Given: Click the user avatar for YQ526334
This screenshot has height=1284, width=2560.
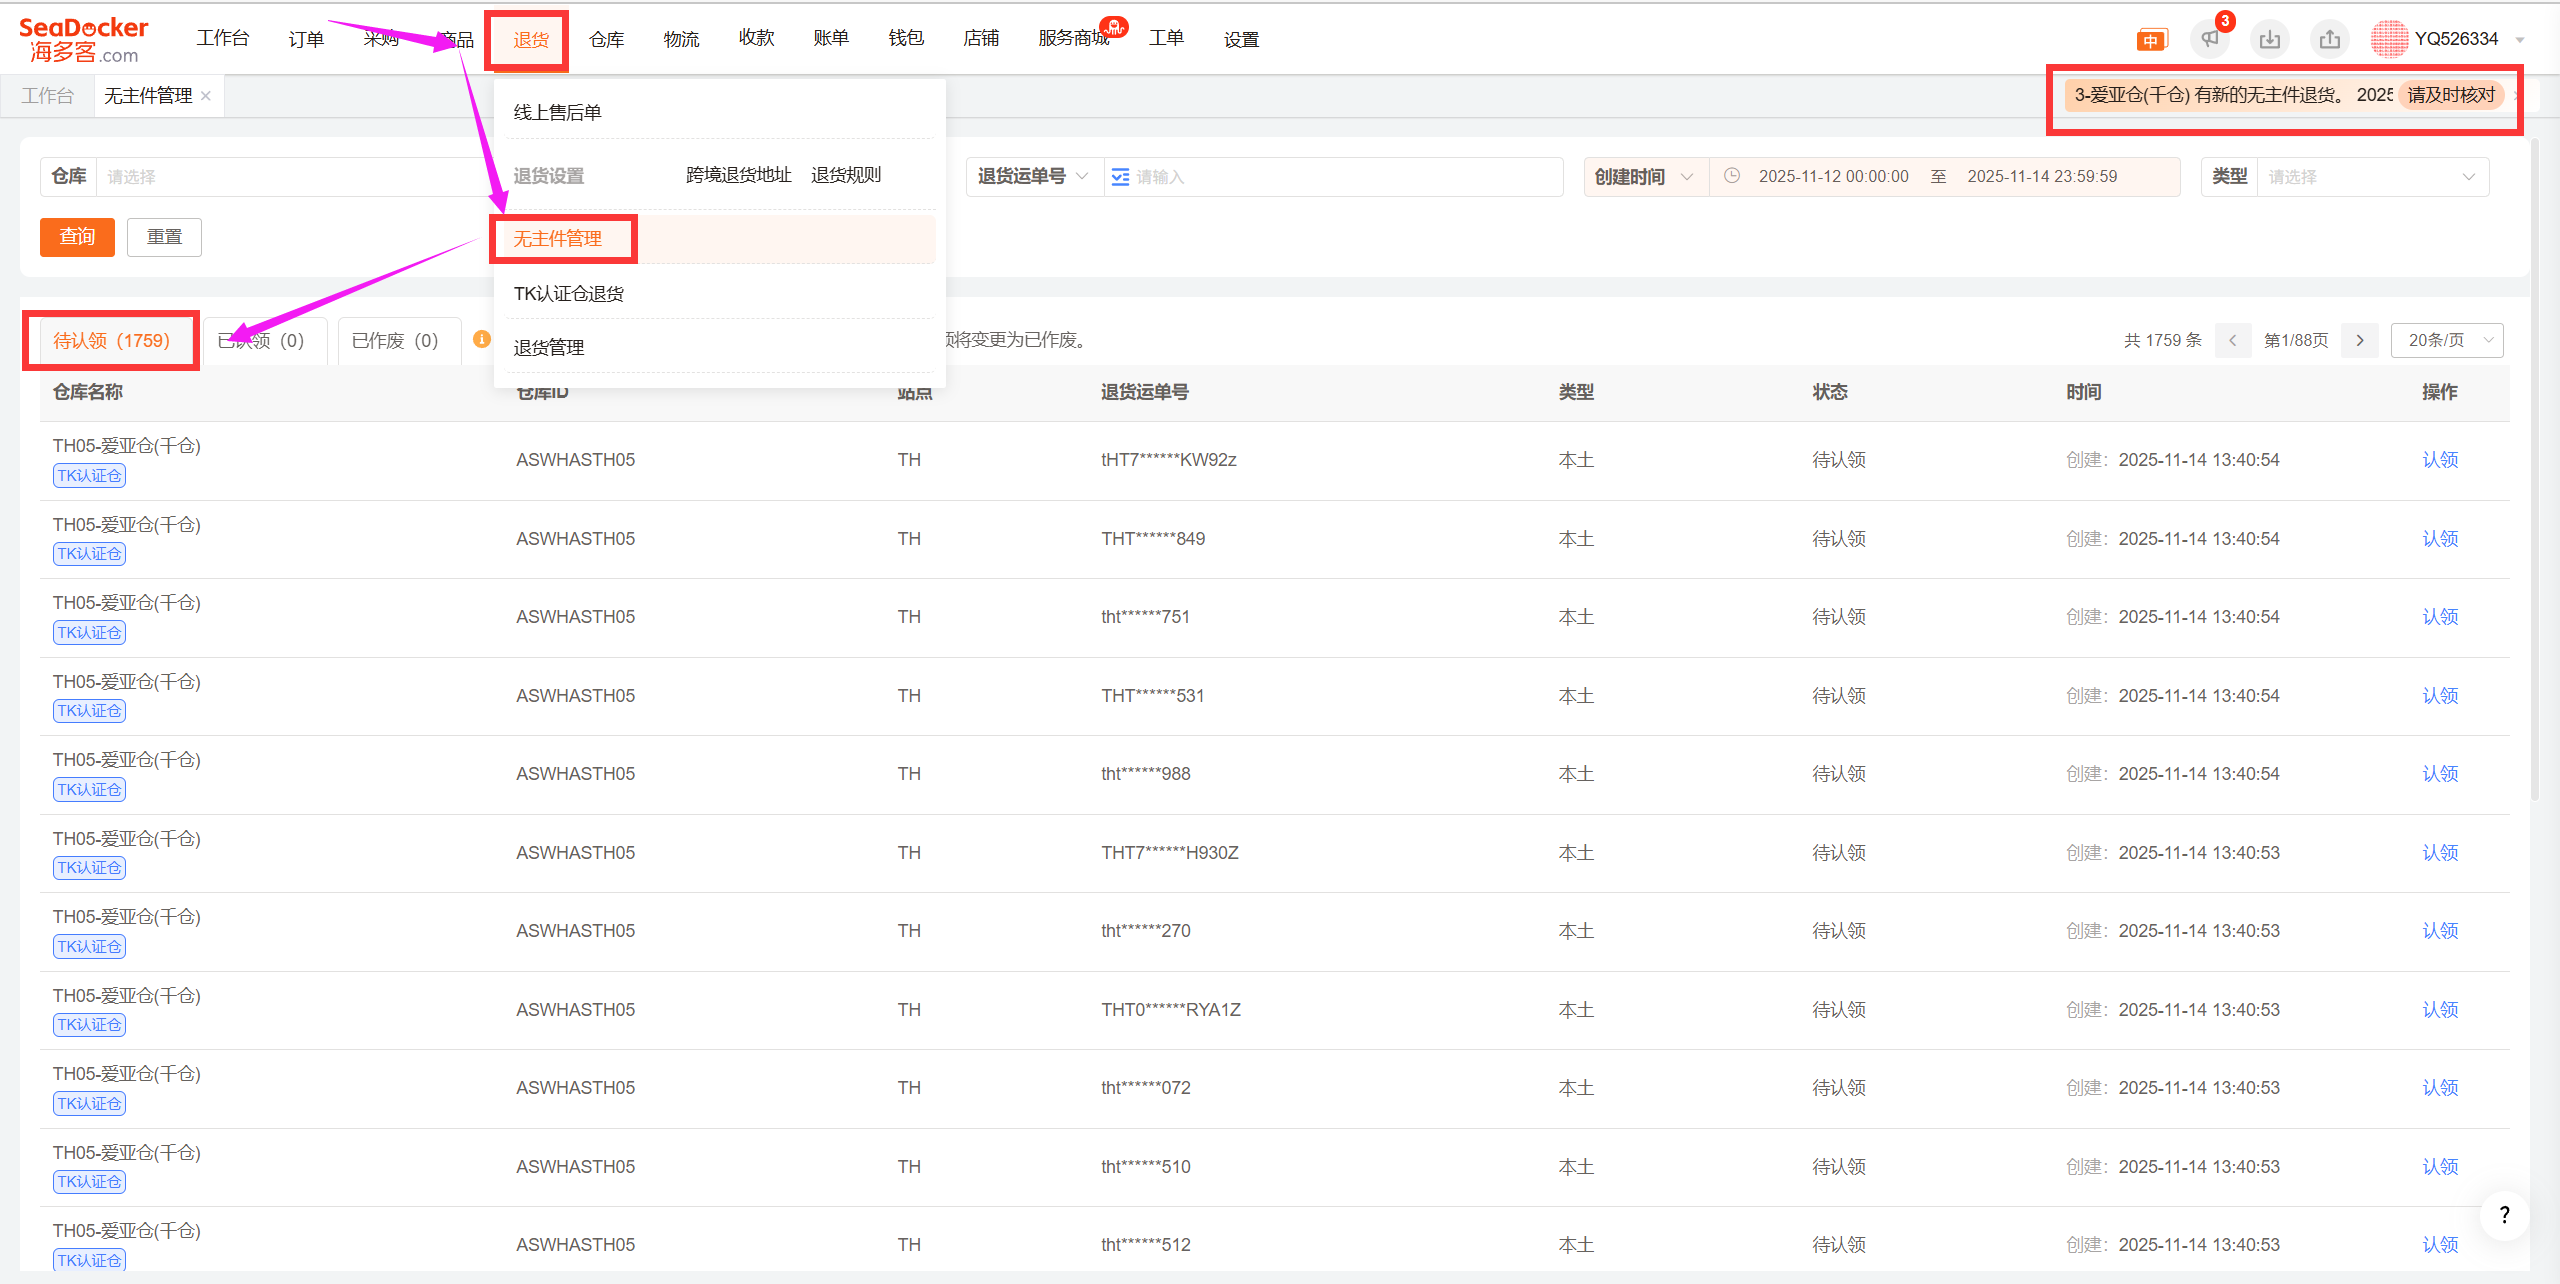Looking at the screenshot, I should pyautogui.click(x=2389, y=39).
